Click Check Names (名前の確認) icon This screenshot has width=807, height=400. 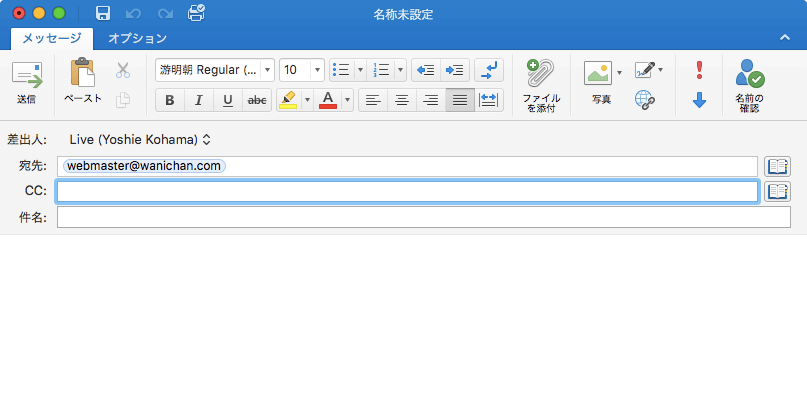point(749,85)
